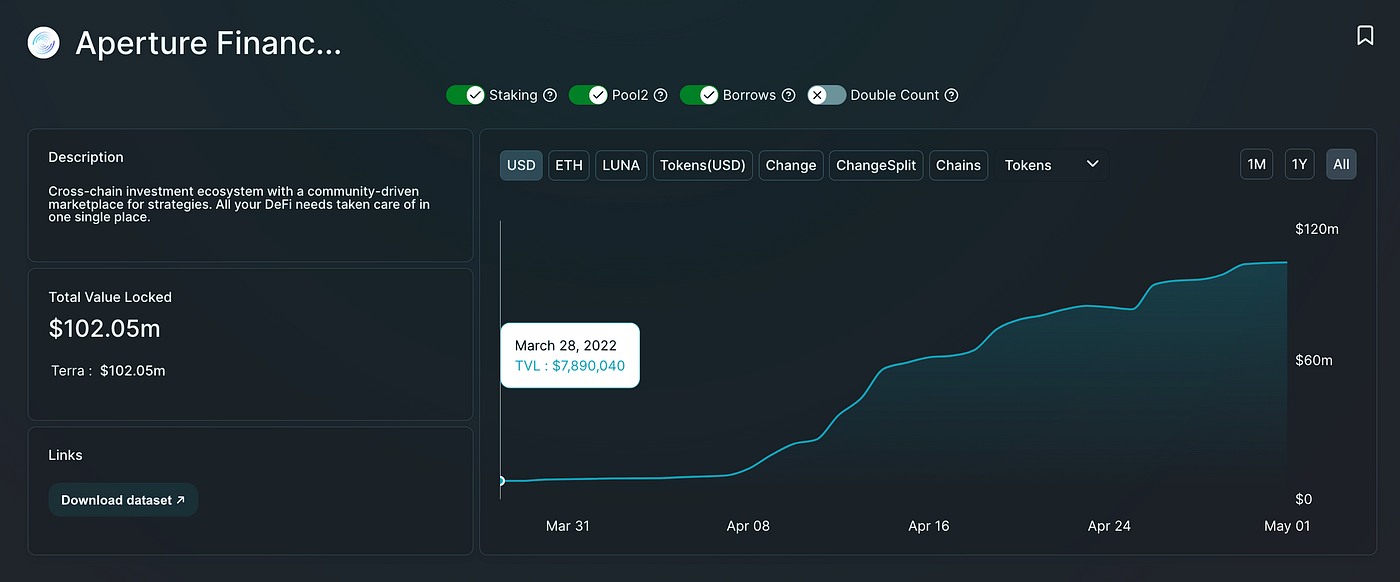This screenshot has width=1400, height=582.
Task: Click the May 01 axis label
Action: [1288, 526]
